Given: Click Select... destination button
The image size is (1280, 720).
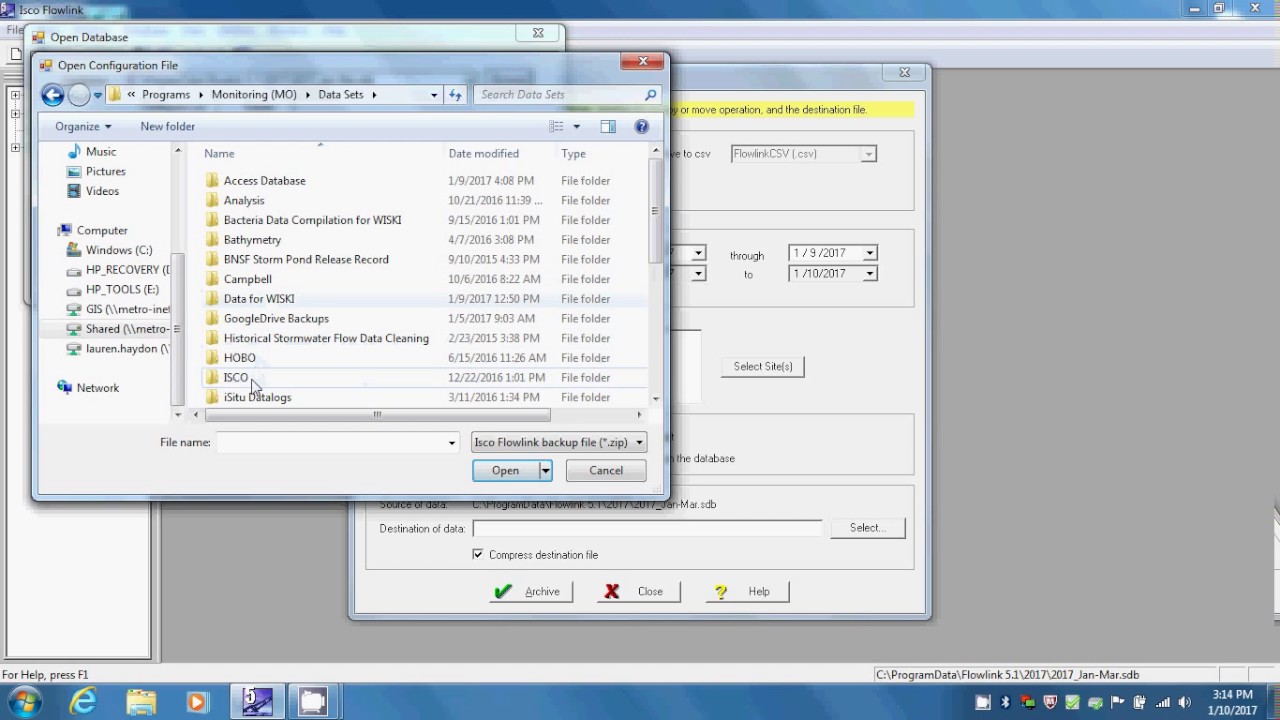Looking at the screenshot, I should pyautogui.click(x=867, y=528).
